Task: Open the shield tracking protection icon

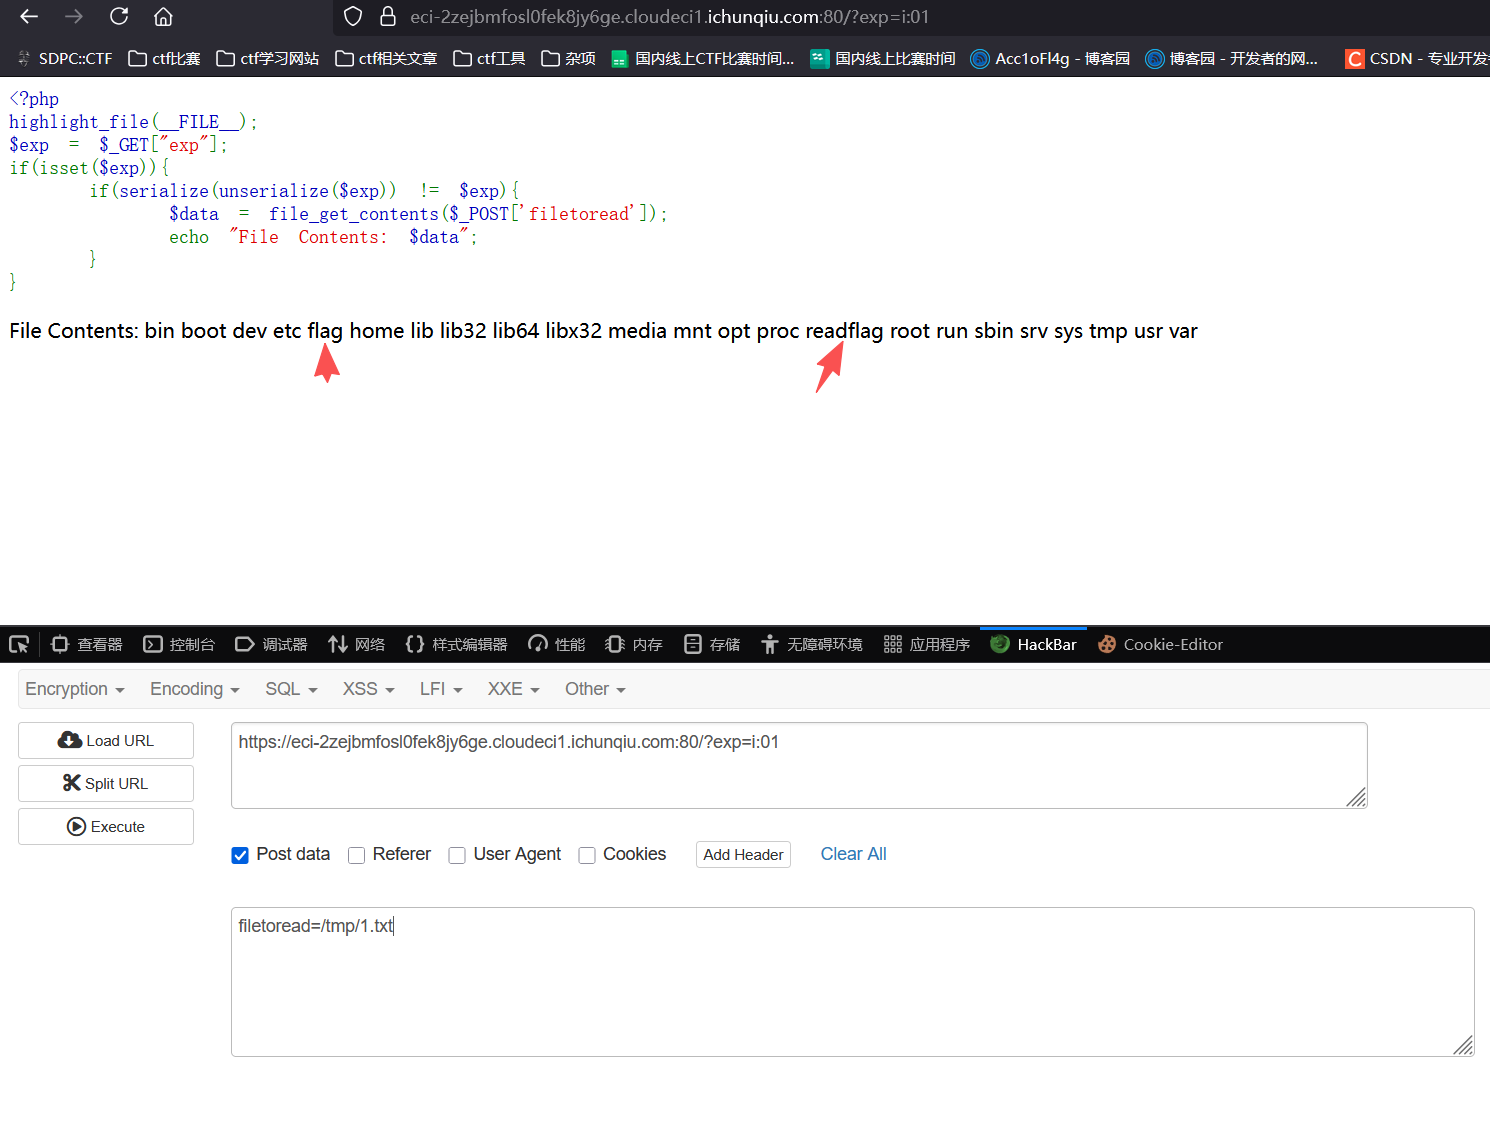Action: (353, 16)
